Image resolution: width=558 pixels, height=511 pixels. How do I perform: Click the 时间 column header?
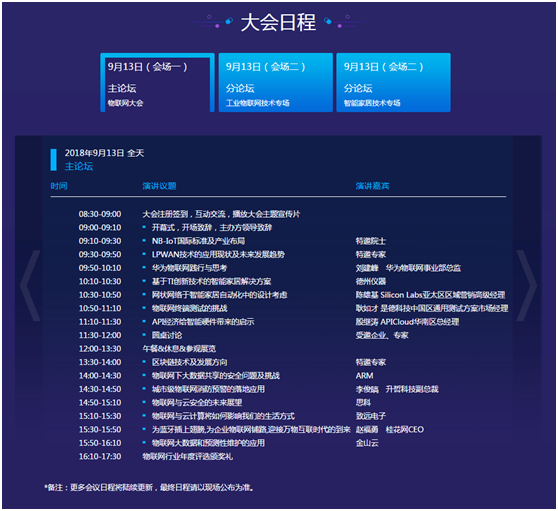tap(59, 186)
